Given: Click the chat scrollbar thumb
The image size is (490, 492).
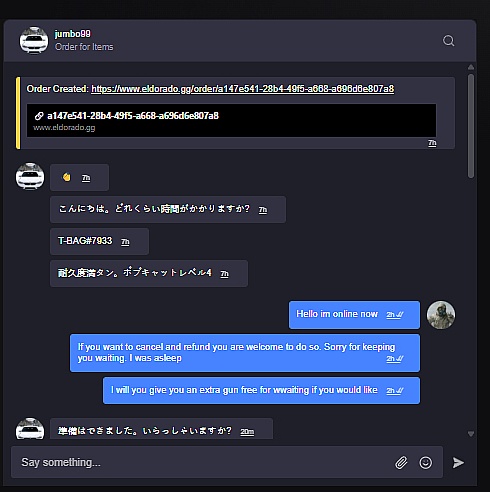Looking at the screenshot, I should 471,126.
